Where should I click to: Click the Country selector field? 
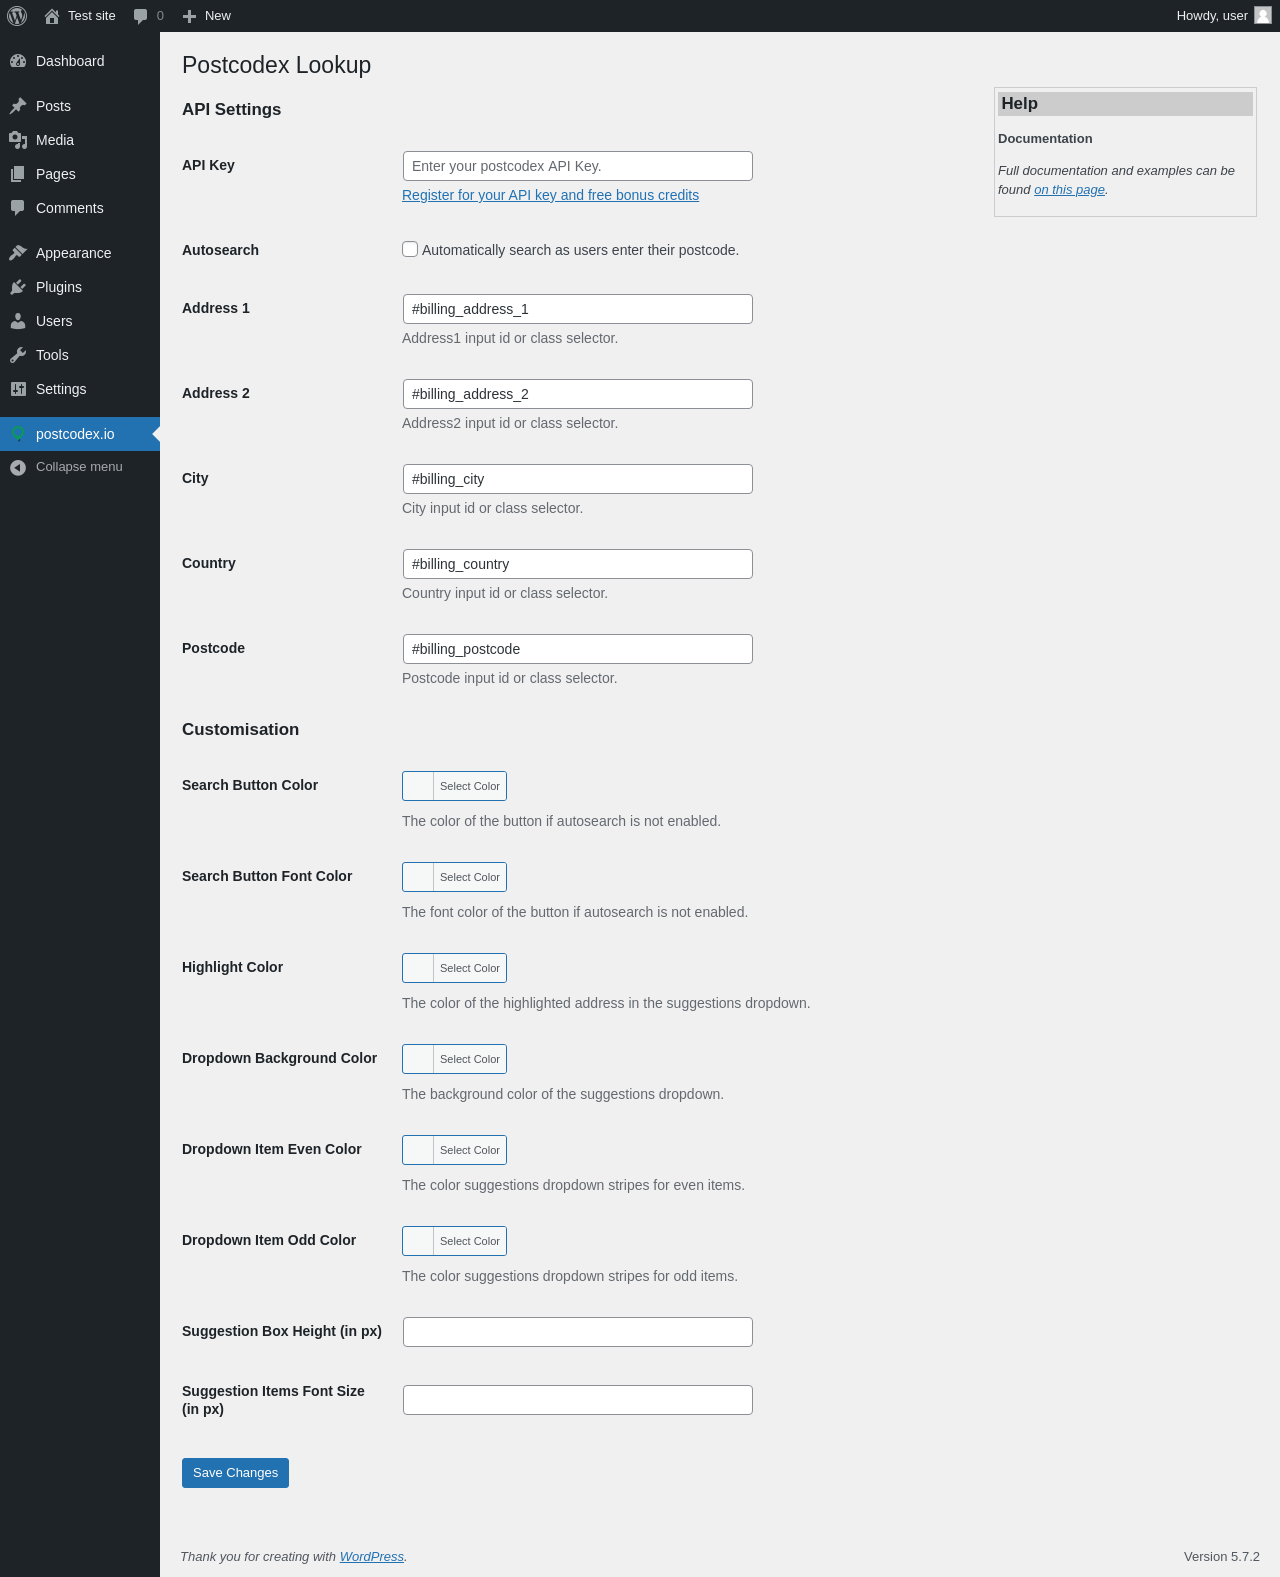point(578,564)
